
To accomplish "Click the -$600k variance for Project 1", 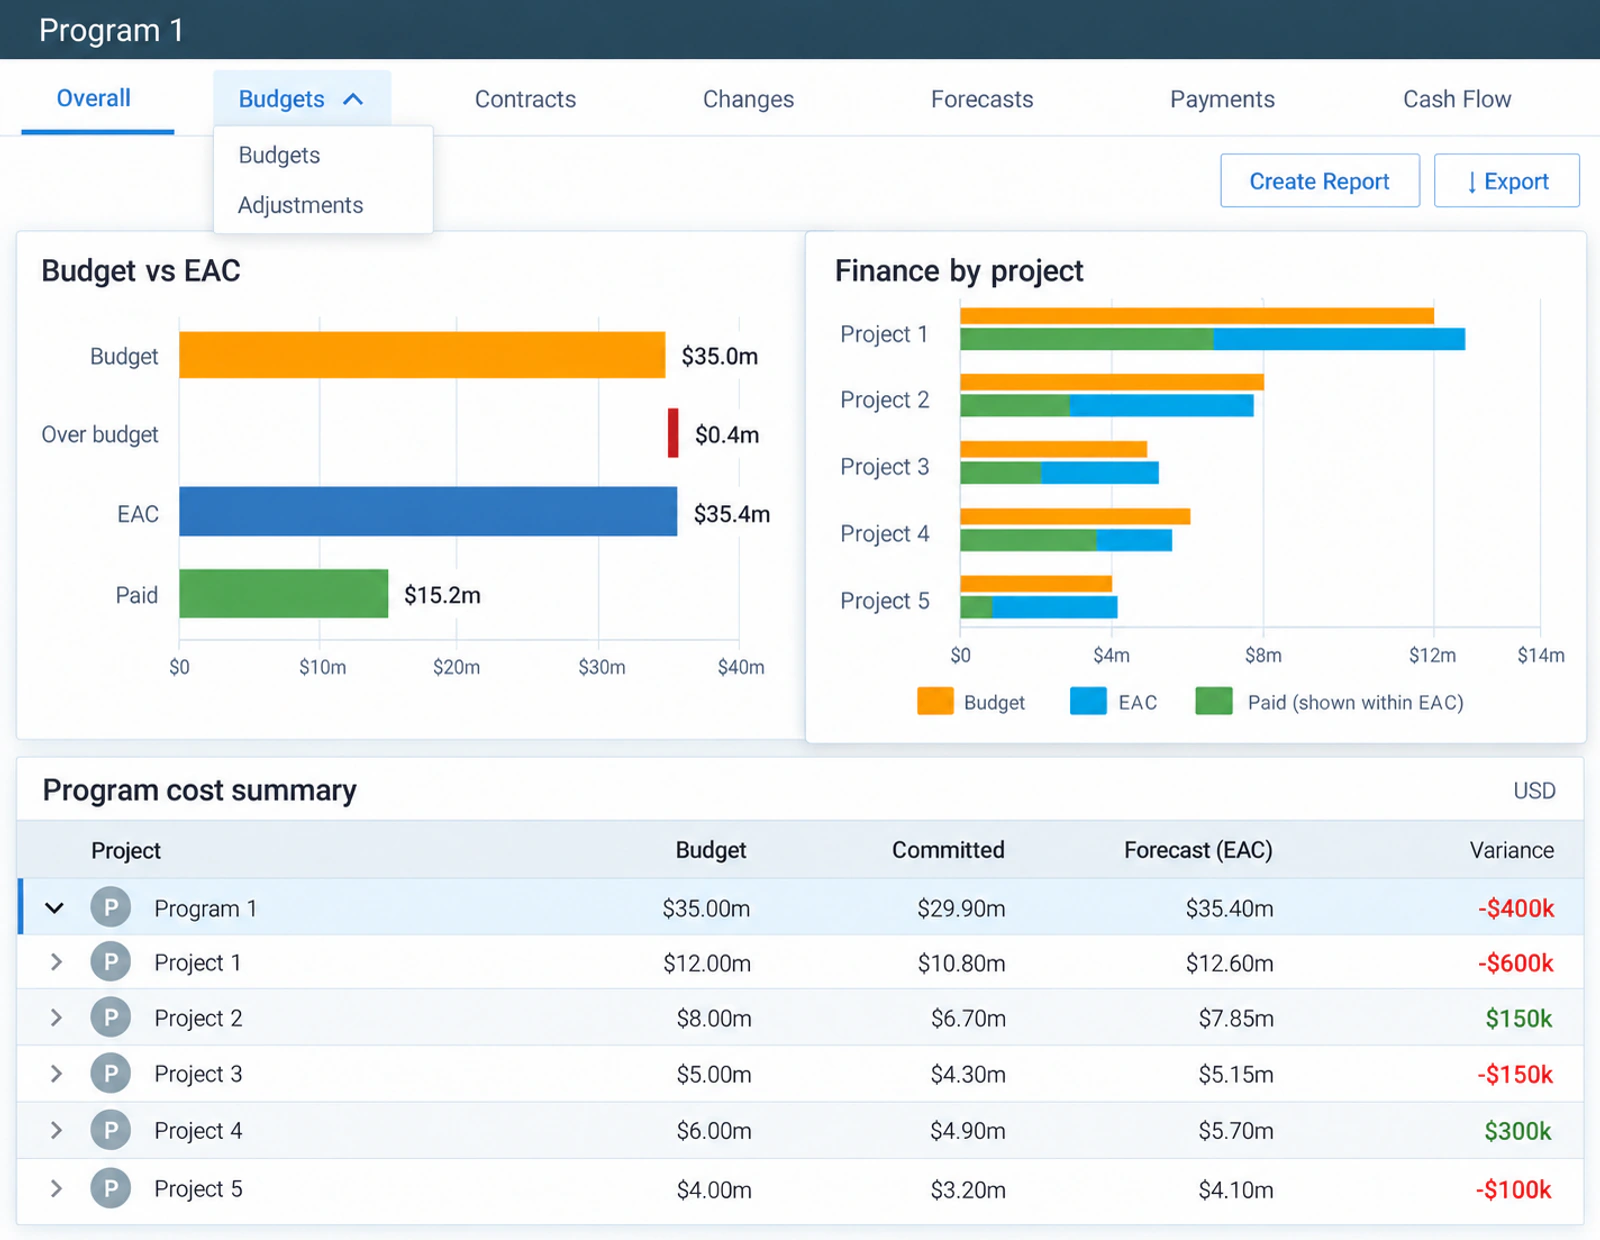I will tap(1516, 963).
